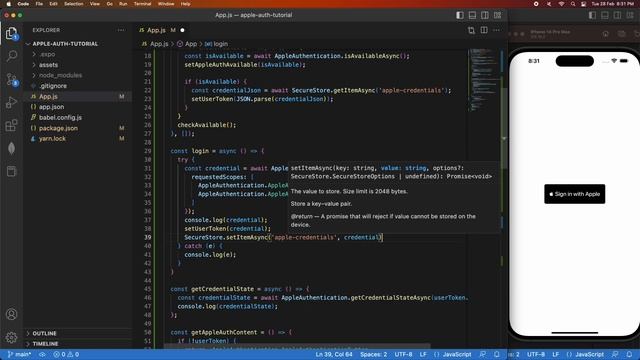Open the Go menu
The image size is (640, 360).
click(x=109, y=4)
